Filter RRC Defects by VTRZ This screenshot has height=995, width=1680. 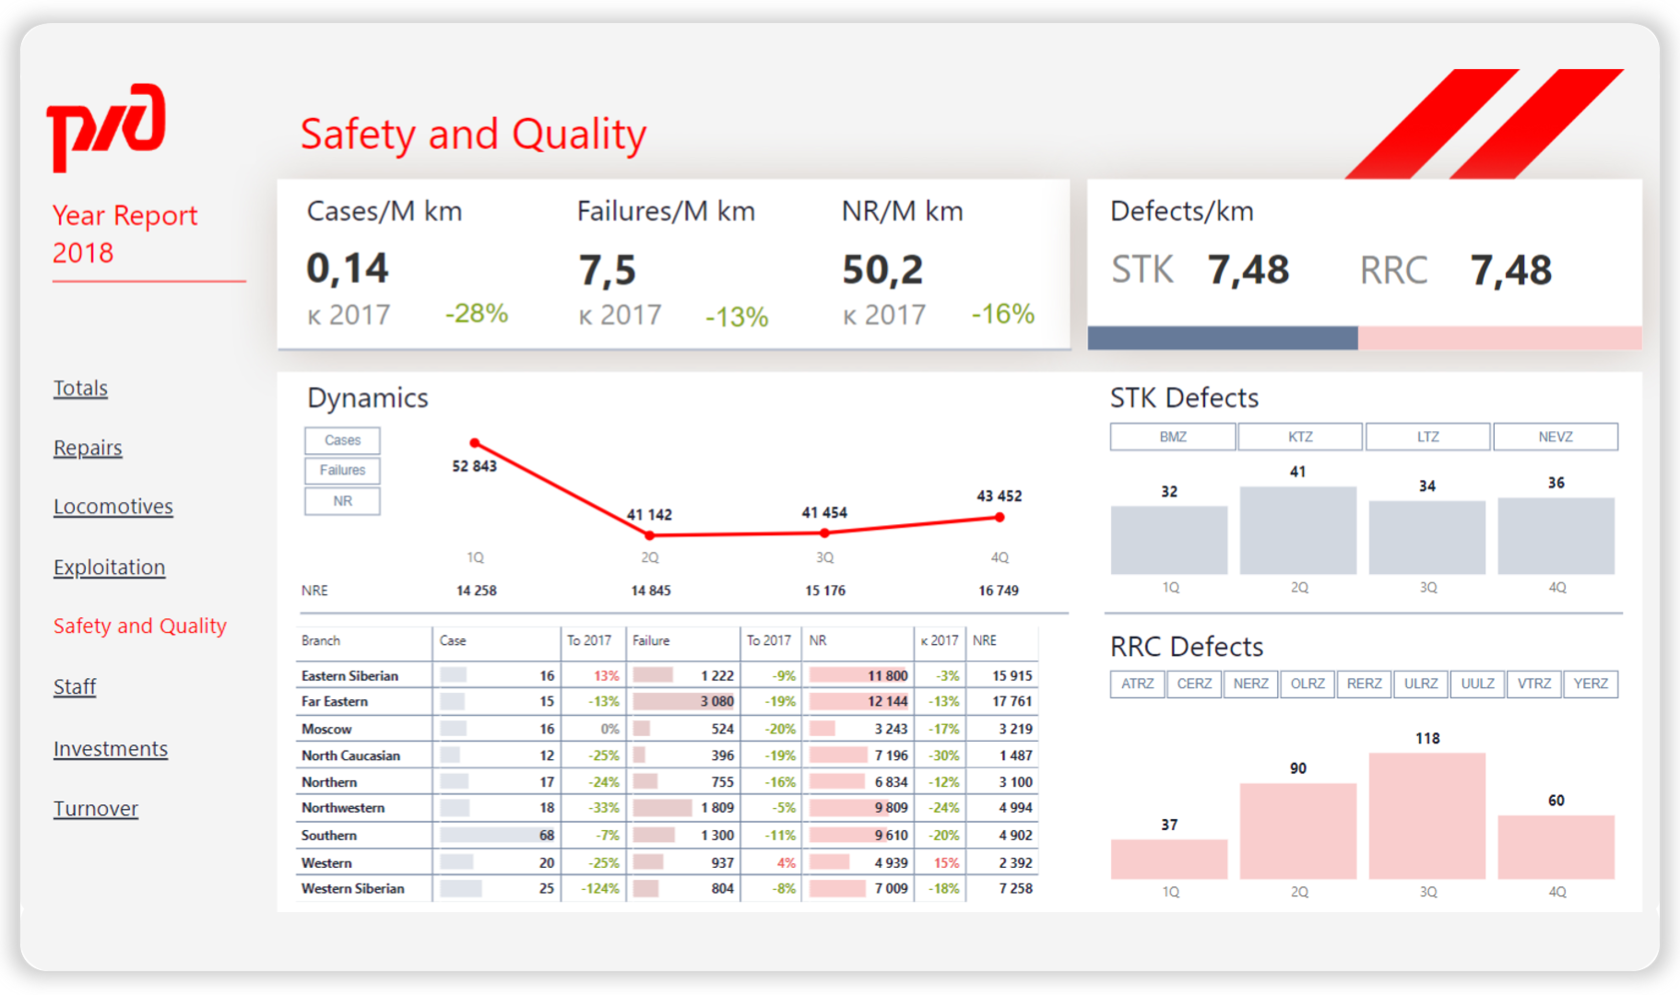[1533, 683]
